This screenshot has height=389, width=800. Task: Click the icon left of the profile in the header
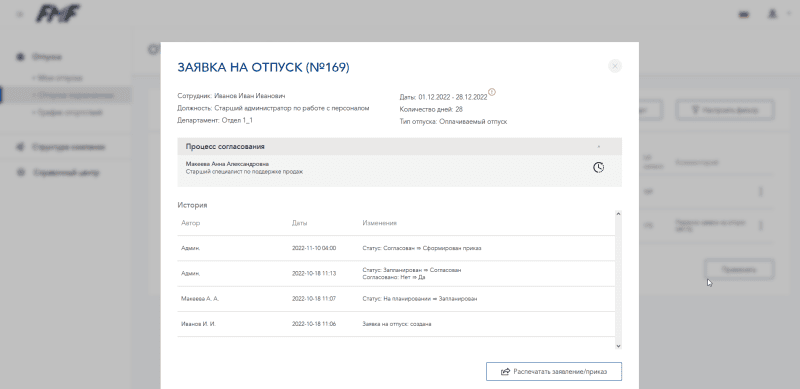(x=744, y=14)
